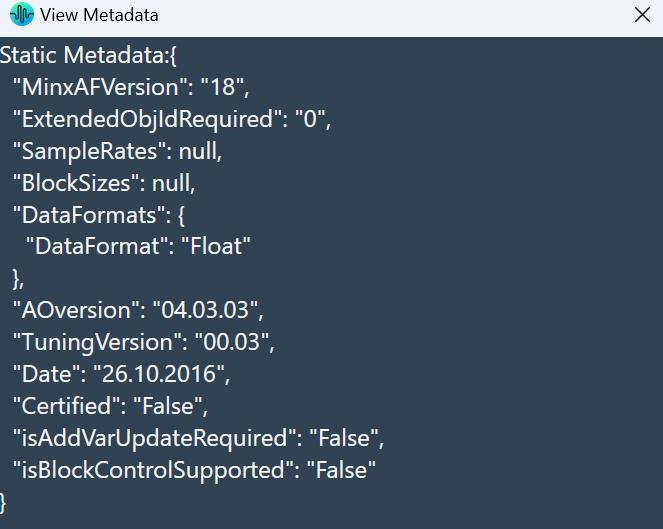This screenshot has width=663, height=529.
Task: Click the ExtendedObjIdRequired line
Action: pyautogui.click(x=172, y=119)
